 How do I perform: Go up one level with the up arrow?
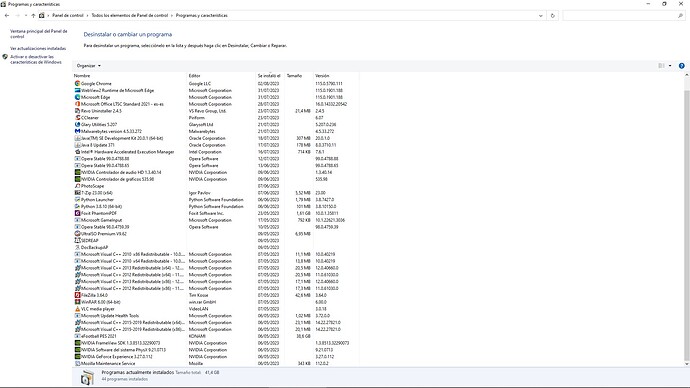pyautogui.click(x=33, y=15)
